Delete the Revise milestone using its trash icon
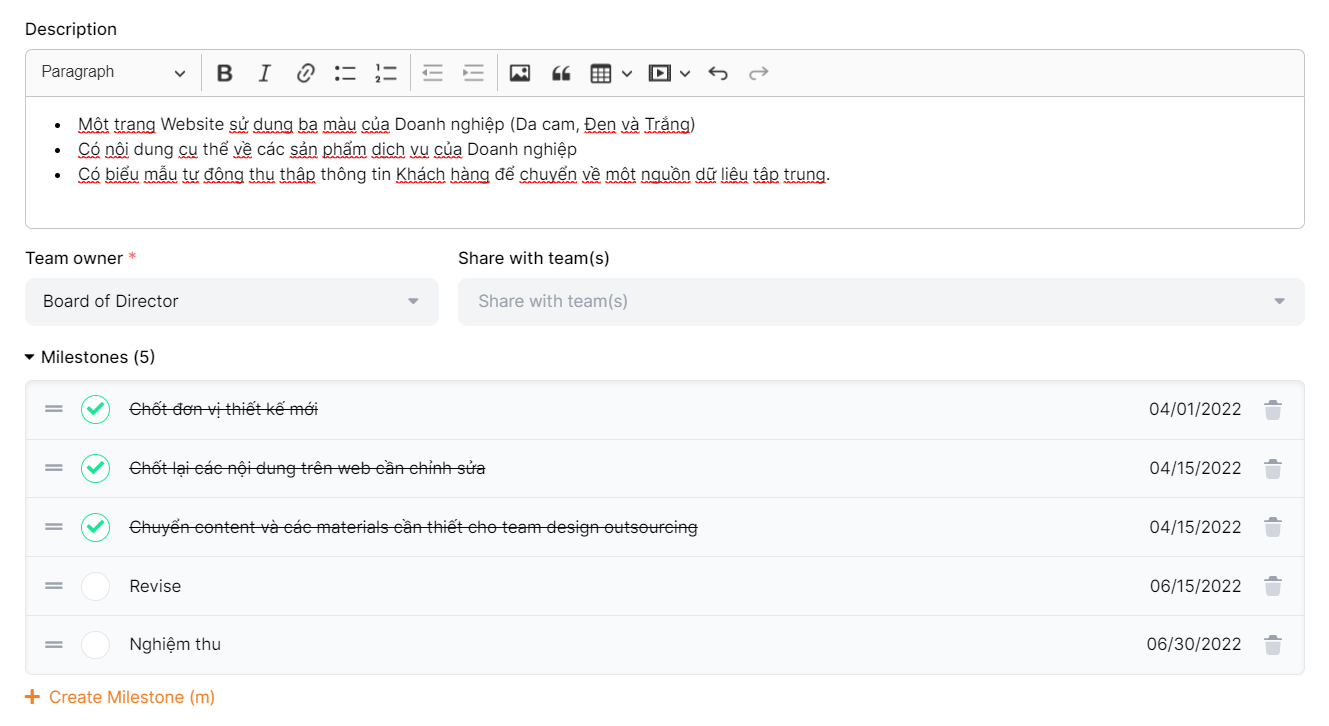Viewport: 1329px width, 726px height. (x=1272, y=586)
